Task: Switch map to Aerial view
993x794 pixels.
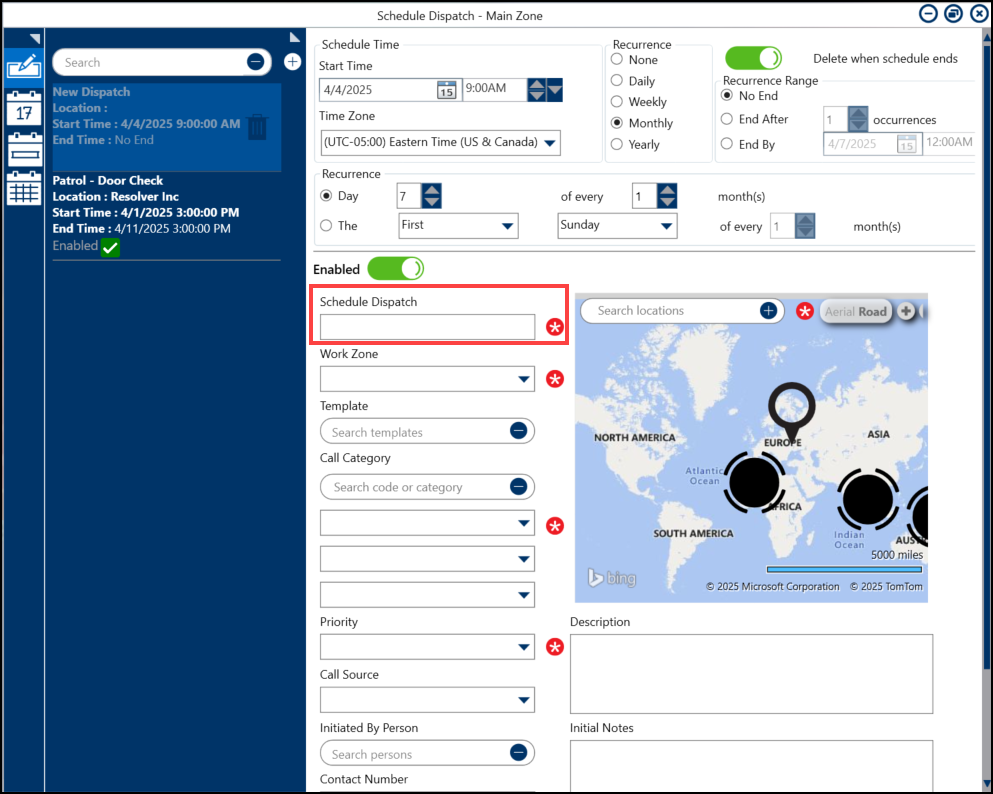Action: [x=839, y=311]
